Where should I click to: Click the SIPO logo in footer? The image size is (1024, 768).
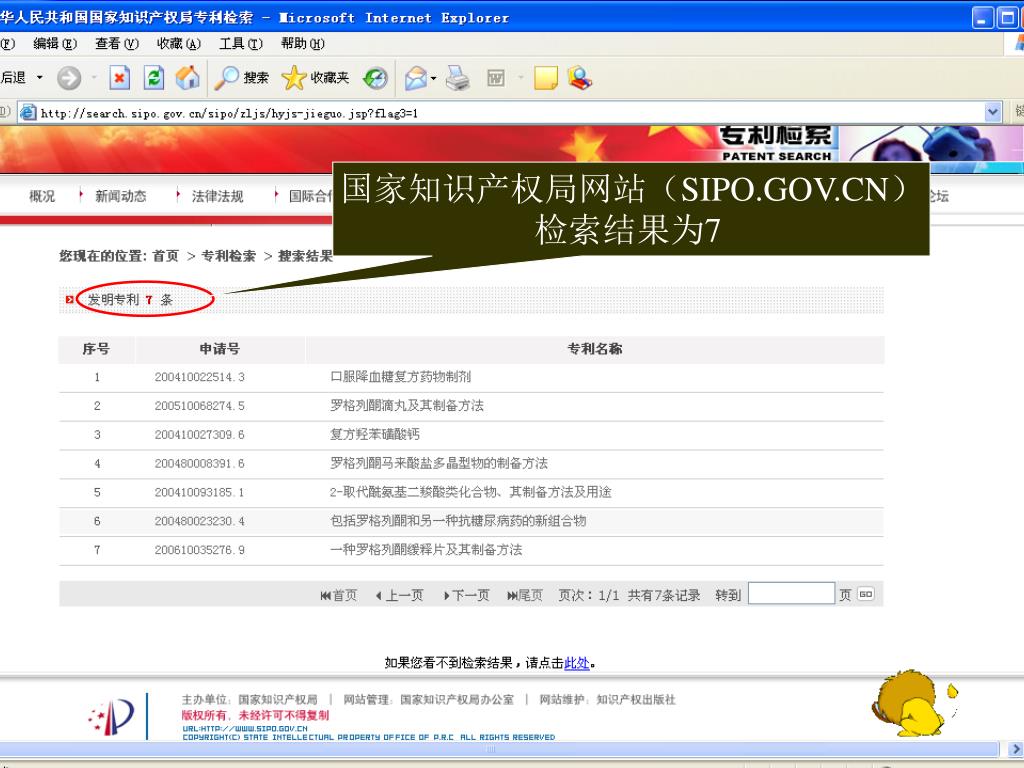coord(112,717)
